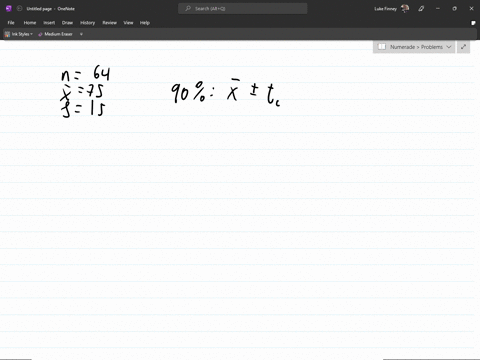Click the OneNote app logo icon
This screenshot has width=480, height=360.
pyautogui.click(x=9, y=9)
